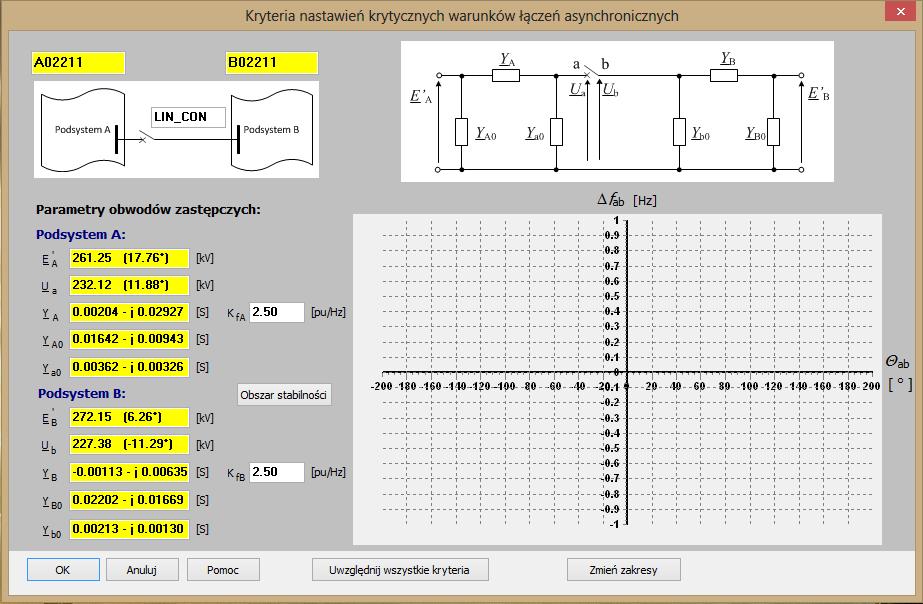Click Uwzględnij wszystkie kryteria button
The image size is (923, 604).
[x=400, y=569]
